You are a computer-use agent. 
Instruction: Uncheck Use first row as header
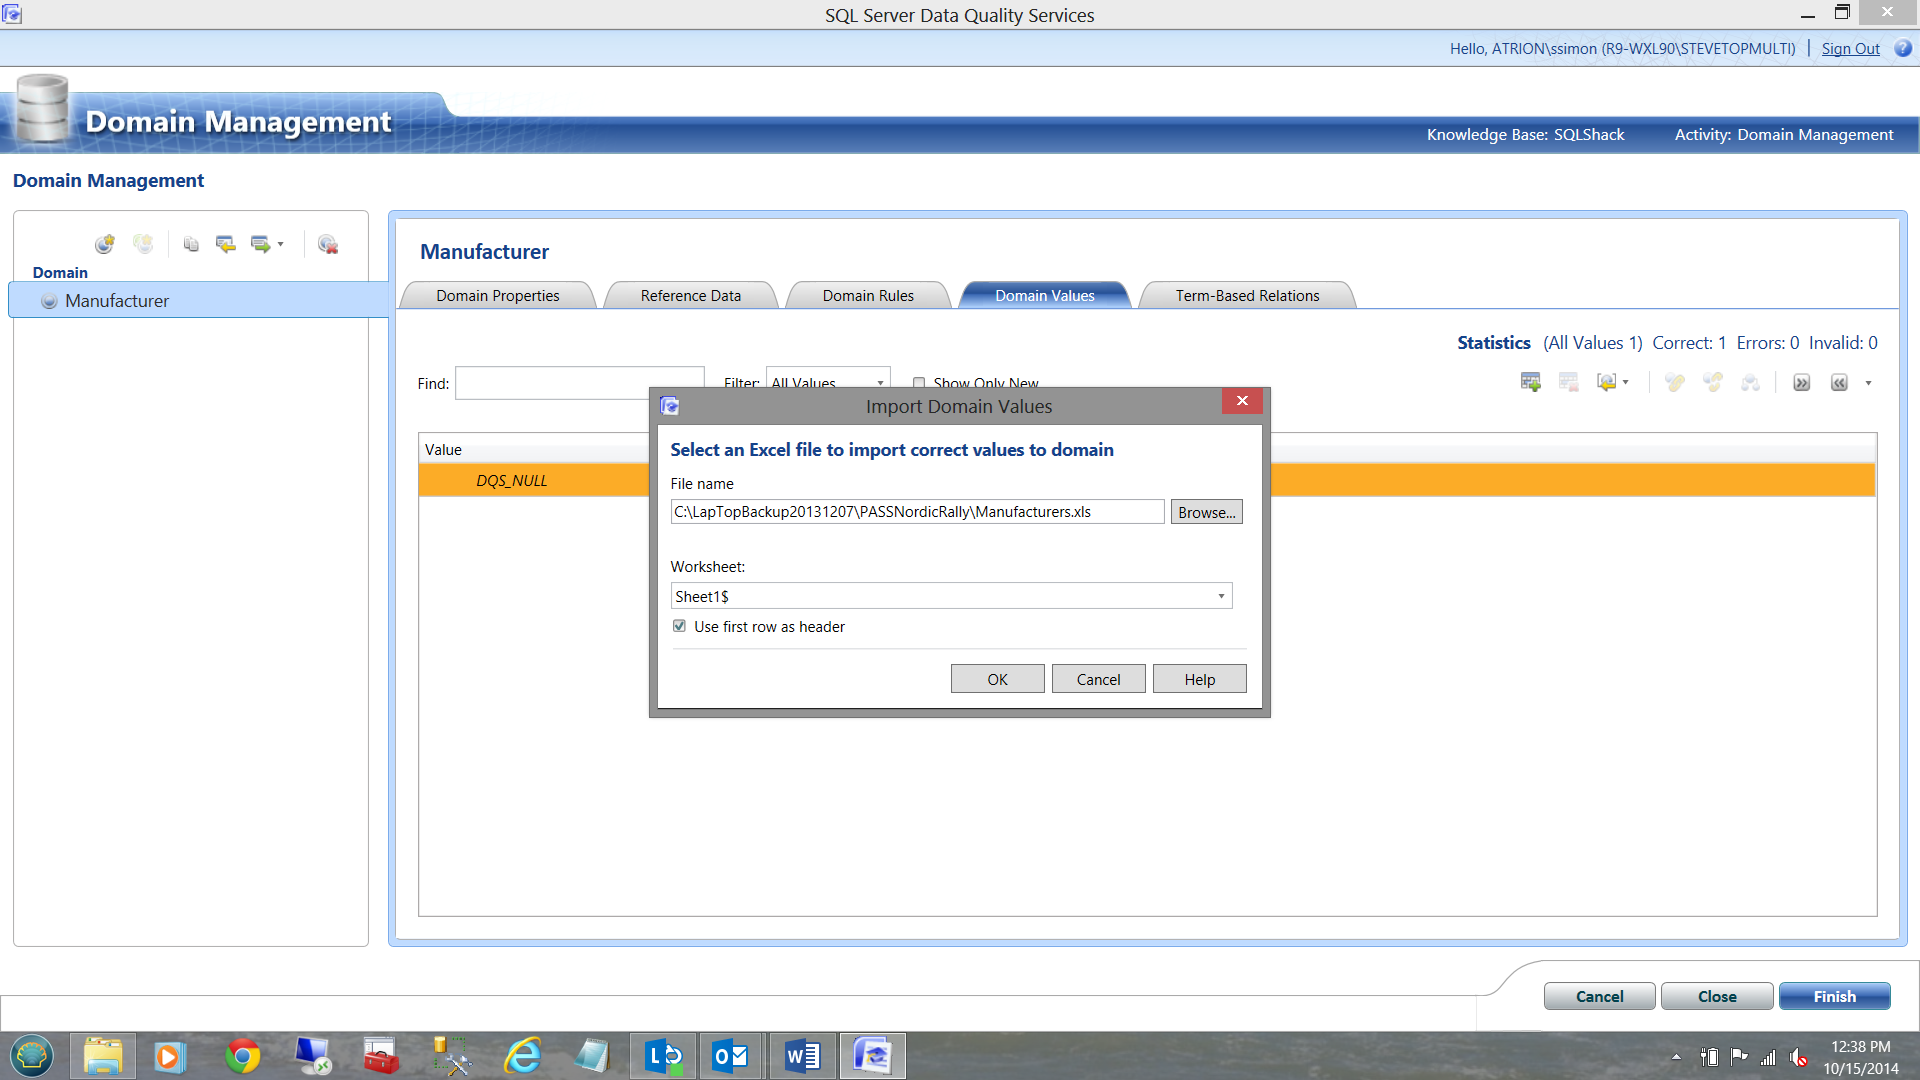679,626
